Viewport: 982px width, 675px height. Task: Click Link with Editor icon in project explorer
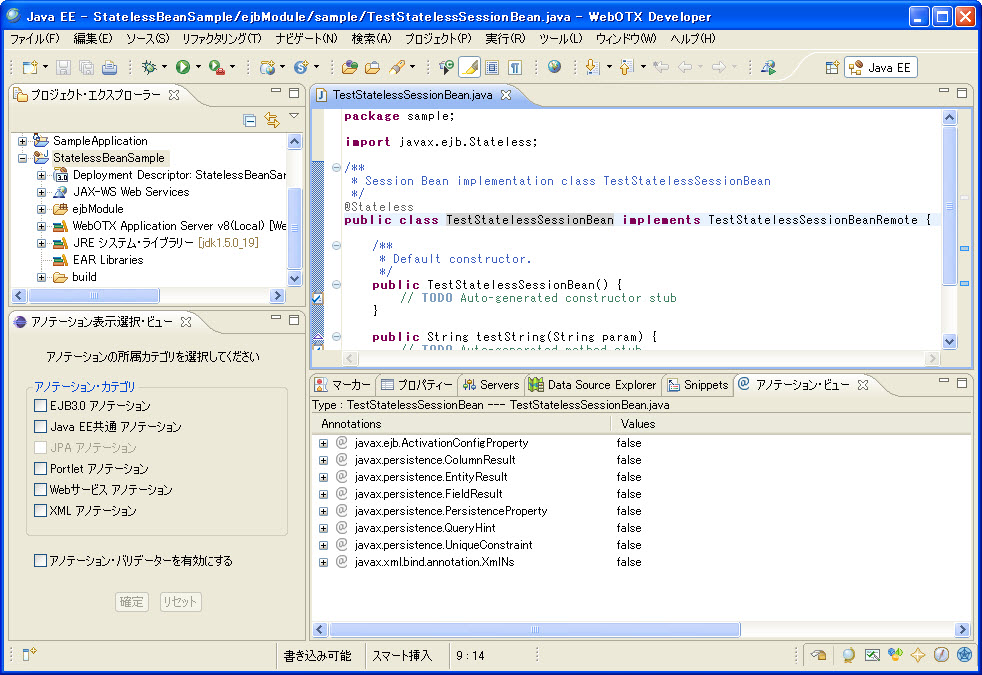271,120
